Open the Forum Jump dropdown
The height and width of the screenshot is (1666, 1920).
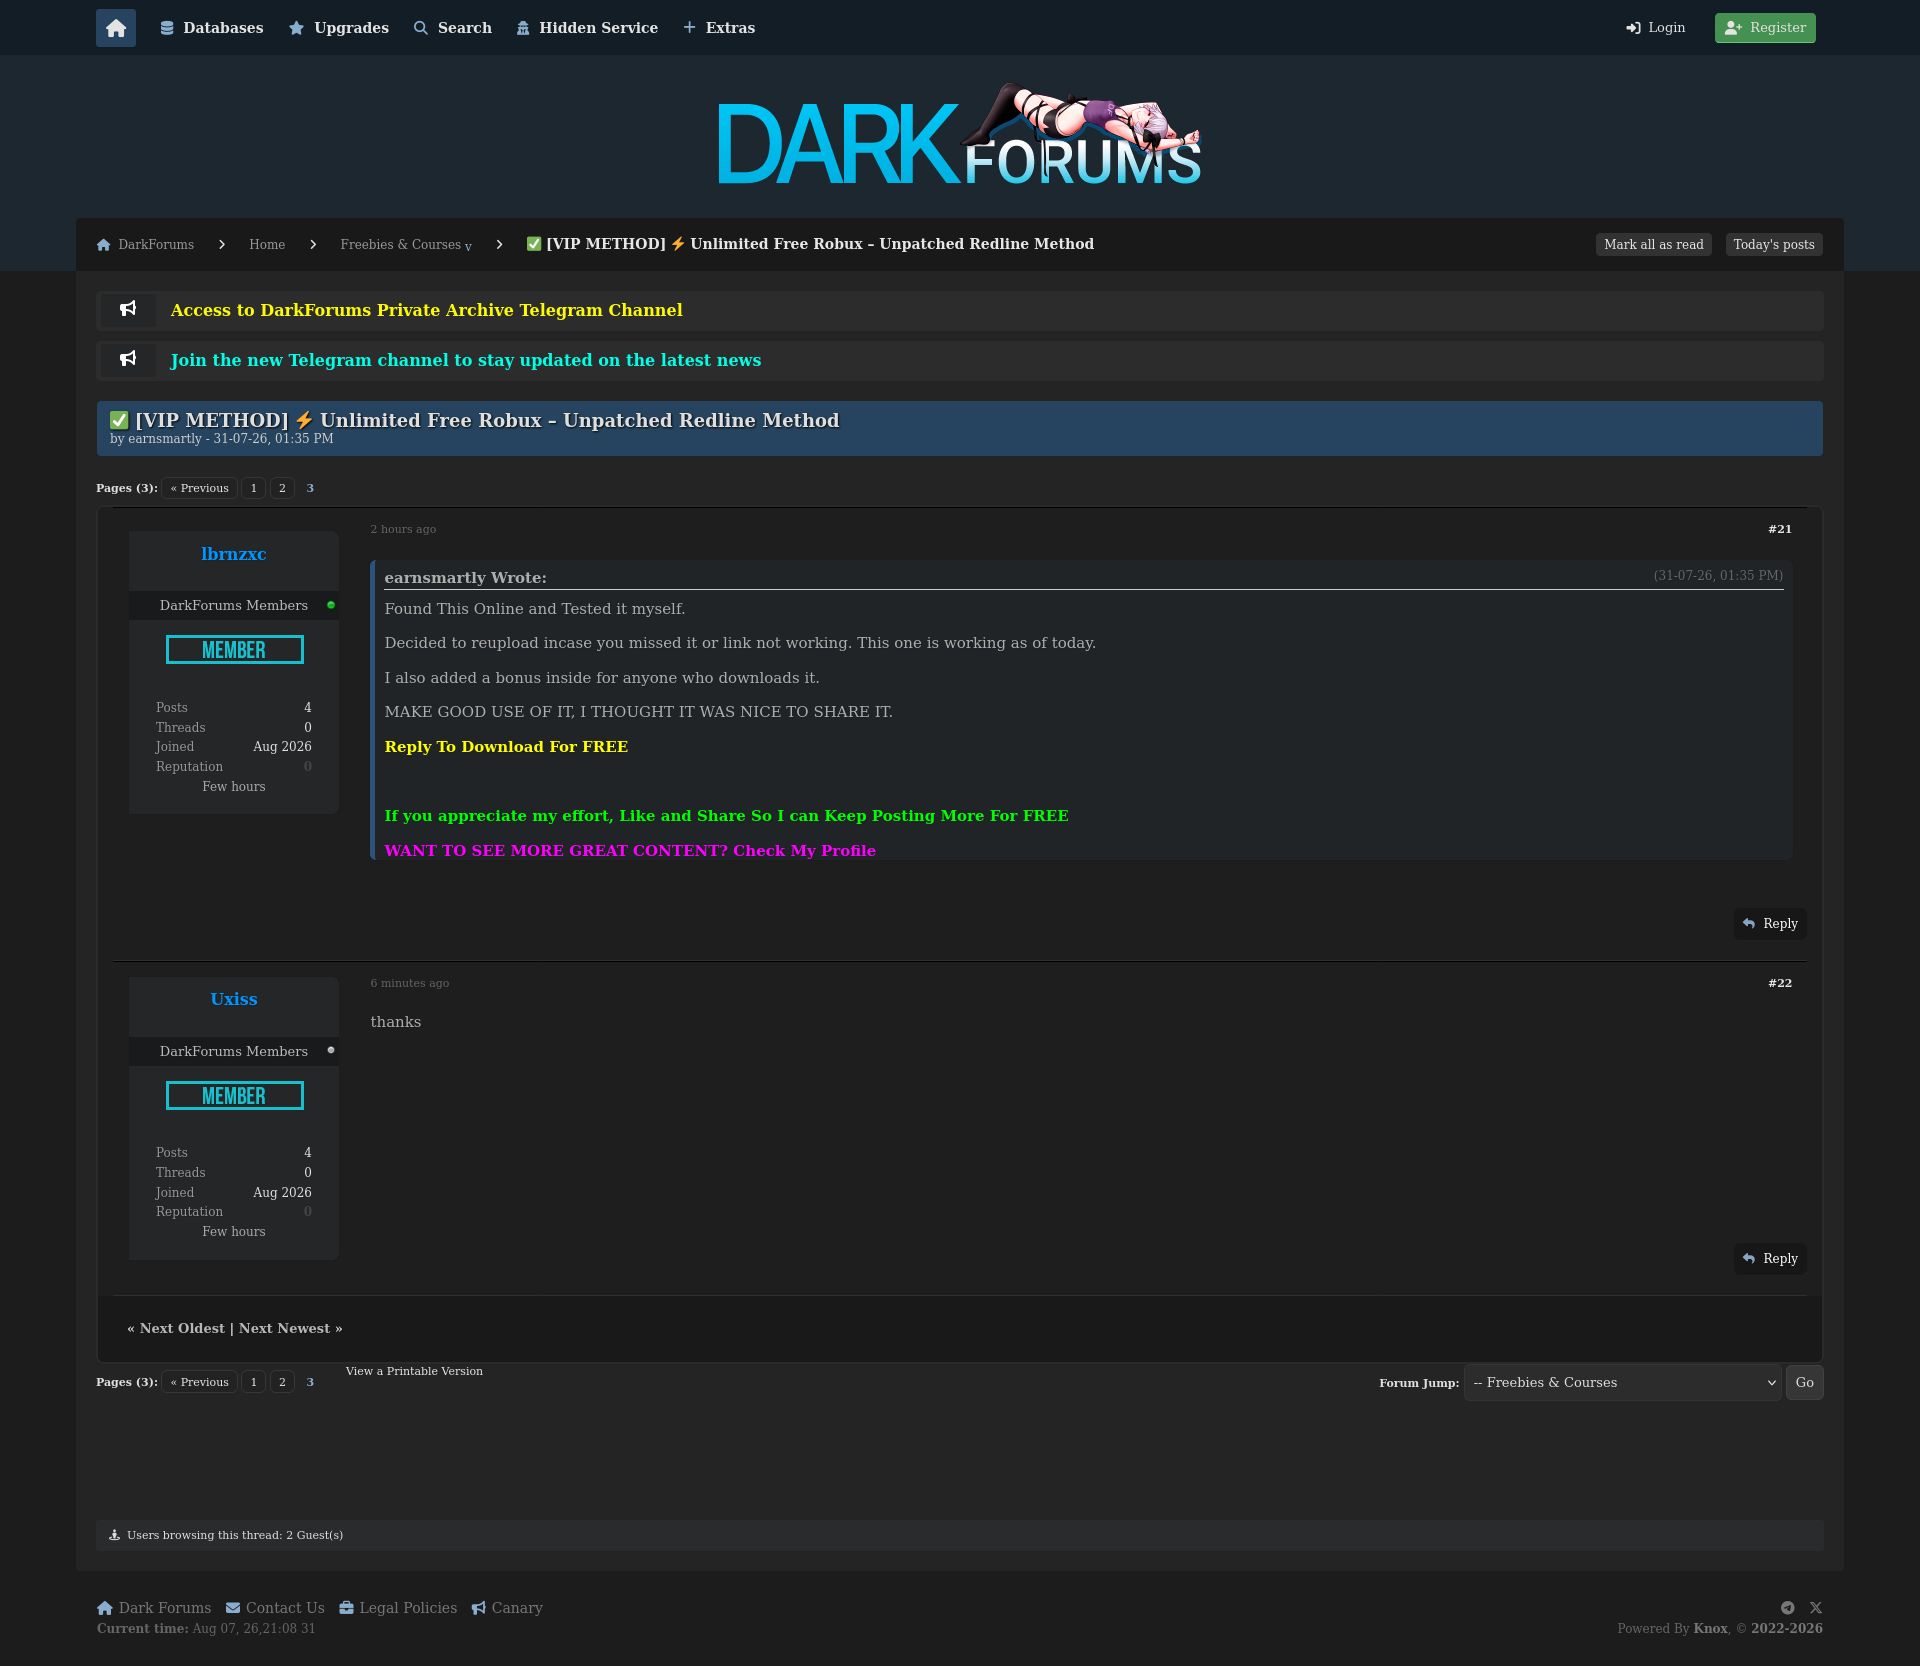[x=1622, y=1383]
